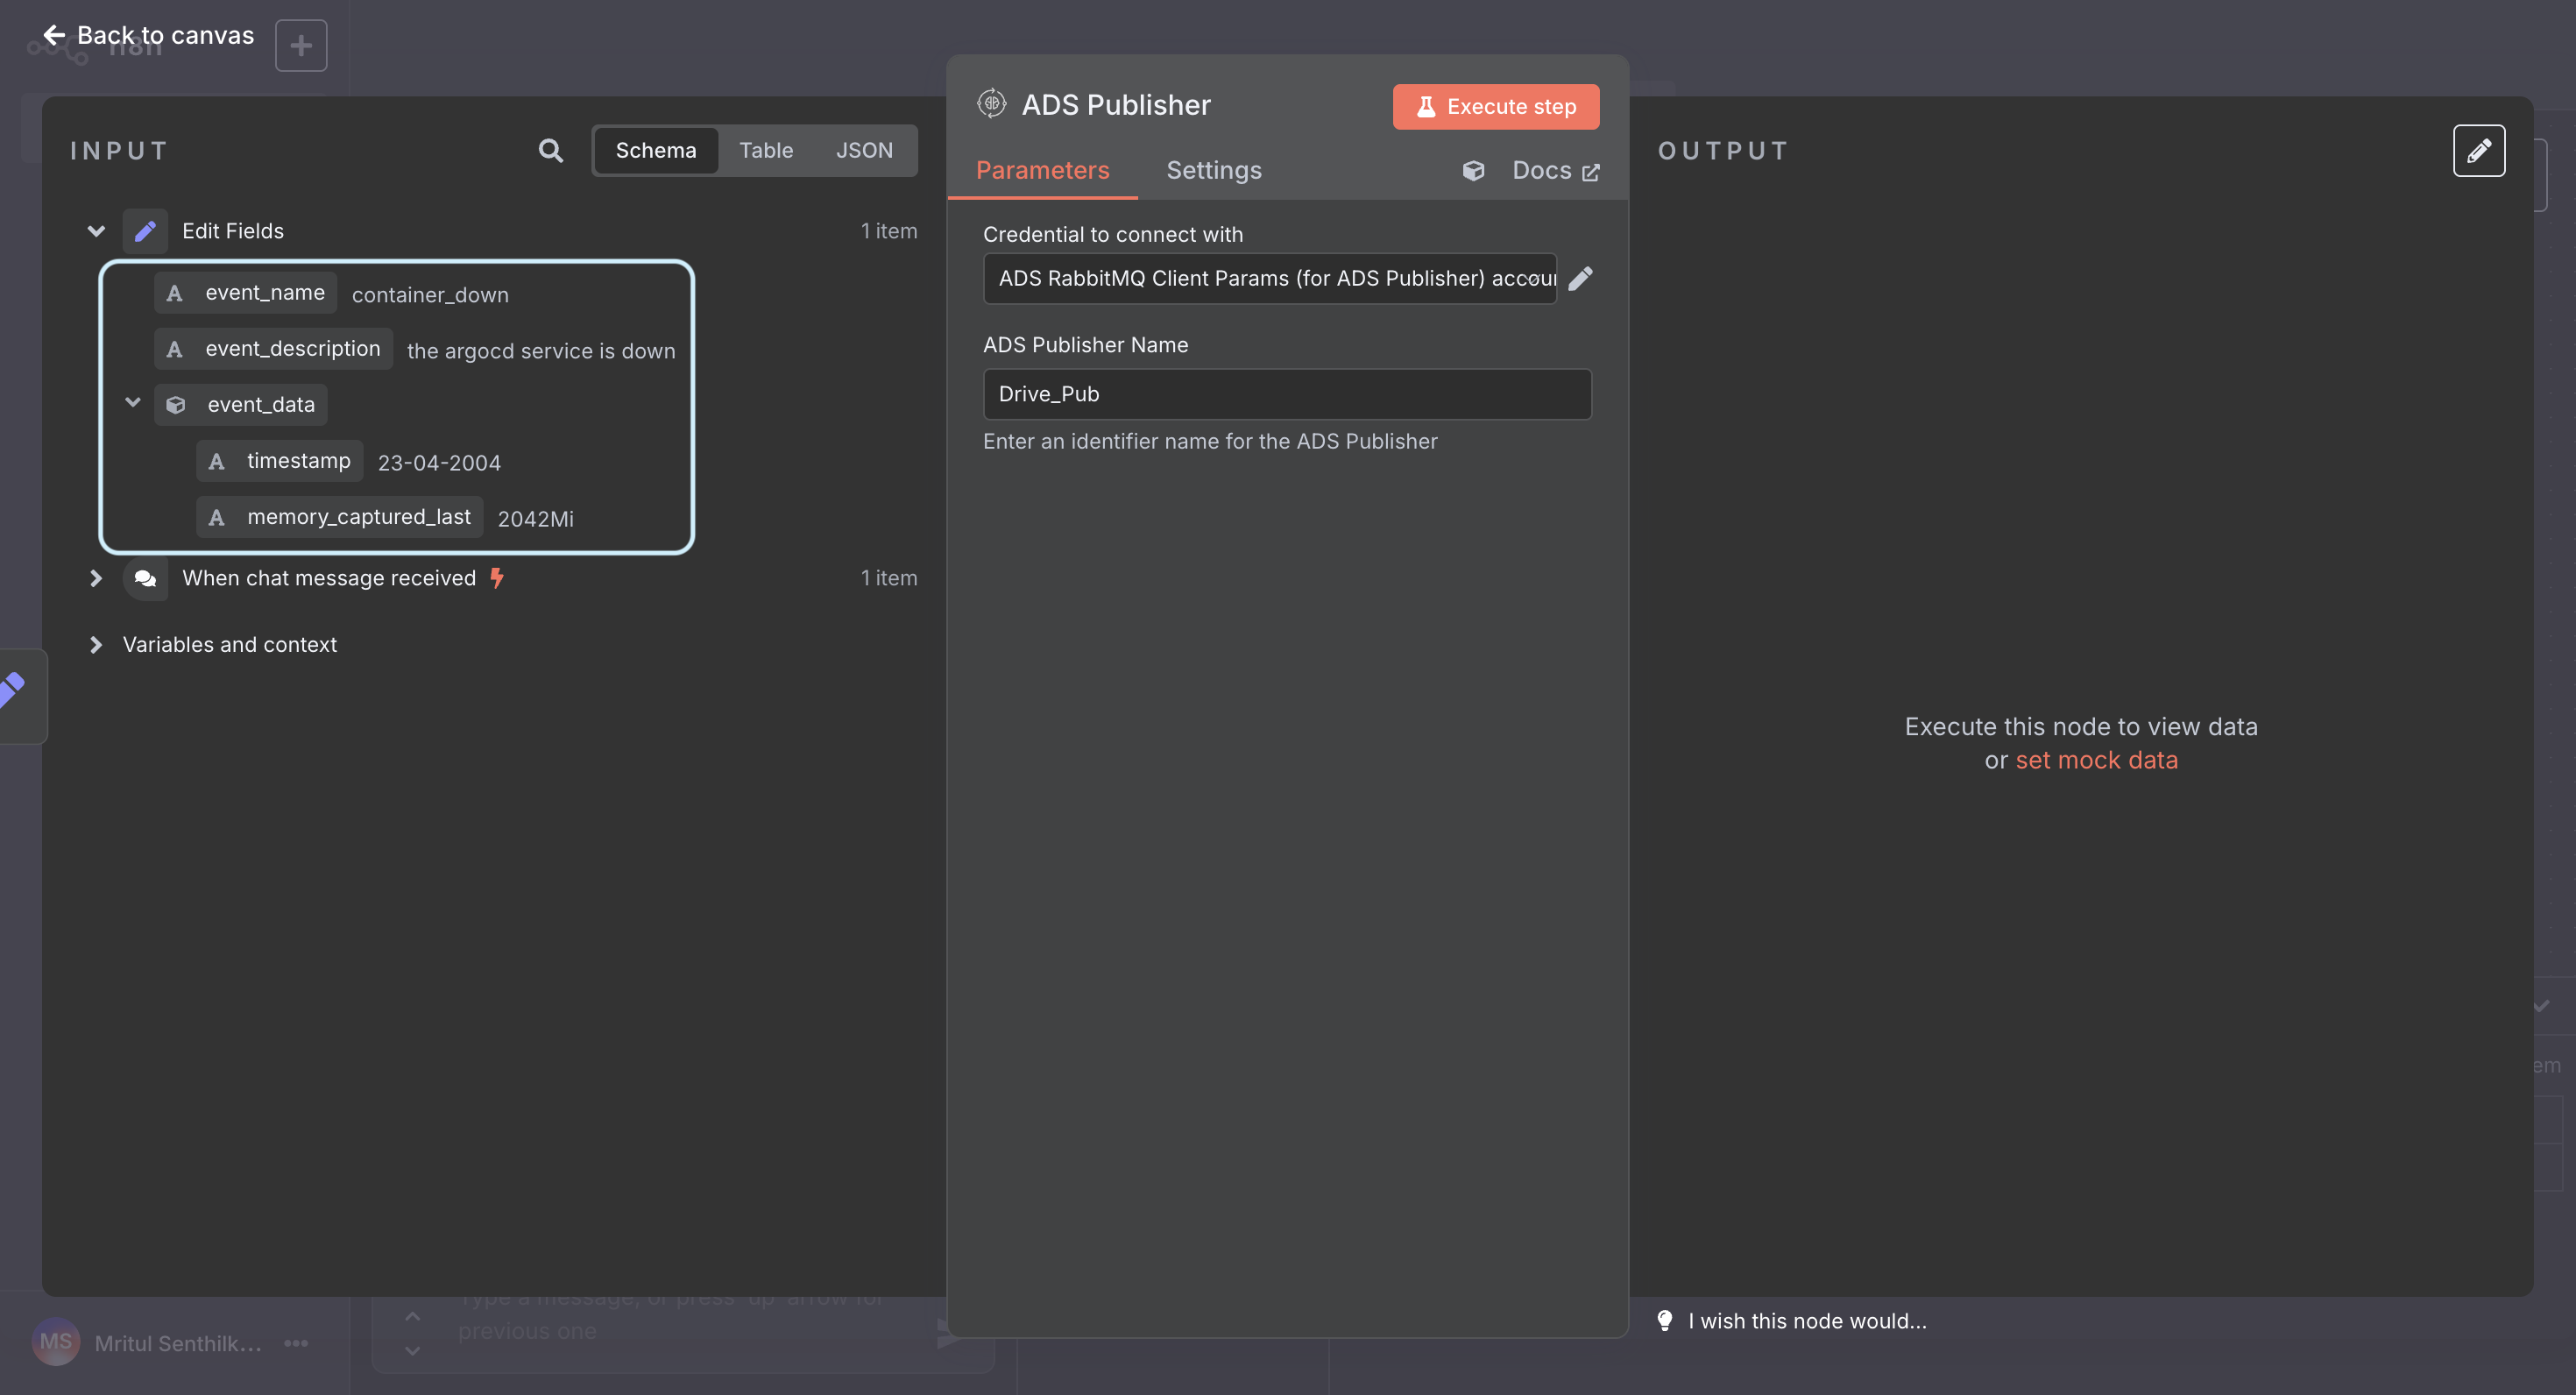Open the three dots menu beside the username

(296, 1343)
